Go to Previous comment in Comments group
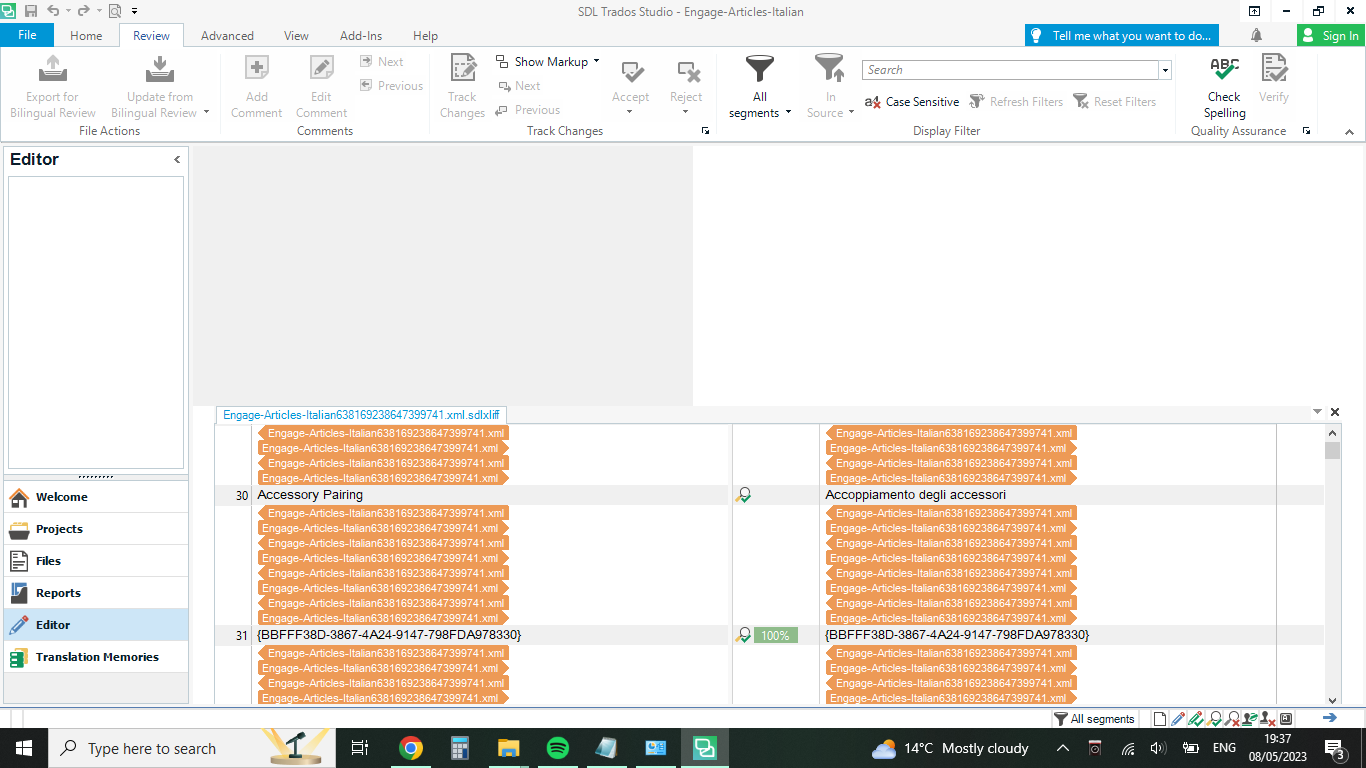The width and height of the screenshot is (1366, 768). [x=392, y=86]
